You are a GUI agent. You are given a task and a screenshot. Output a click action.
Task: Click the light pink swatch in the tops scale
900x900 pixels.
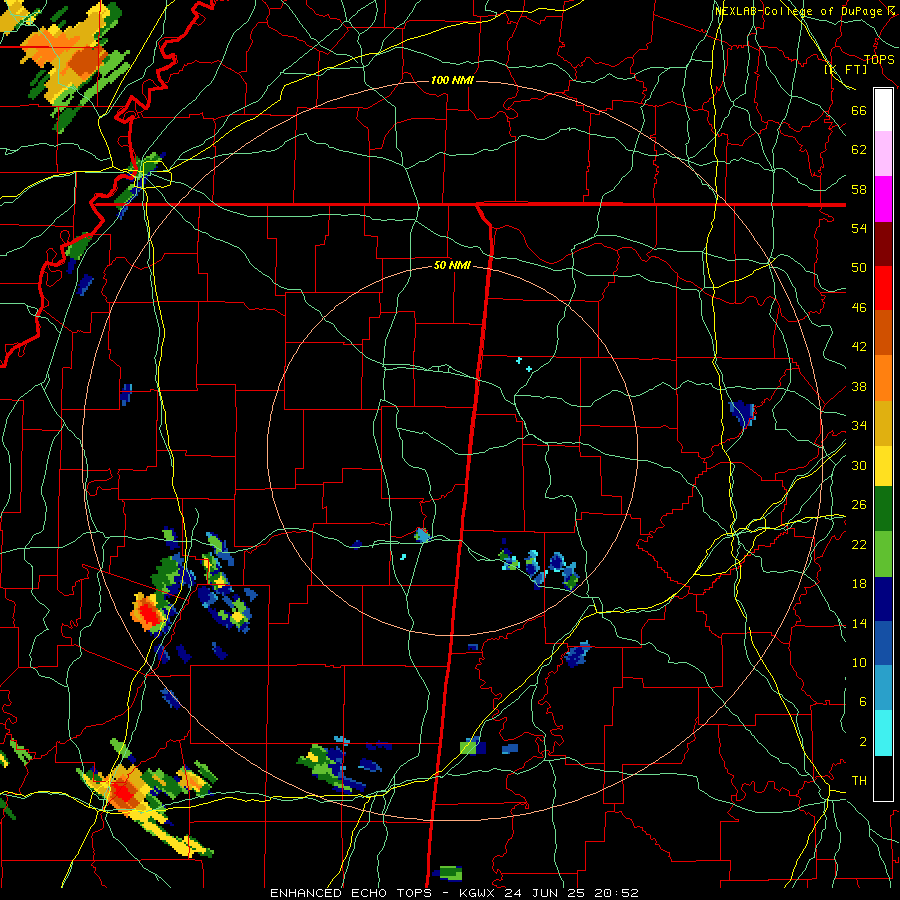point(883,154)
